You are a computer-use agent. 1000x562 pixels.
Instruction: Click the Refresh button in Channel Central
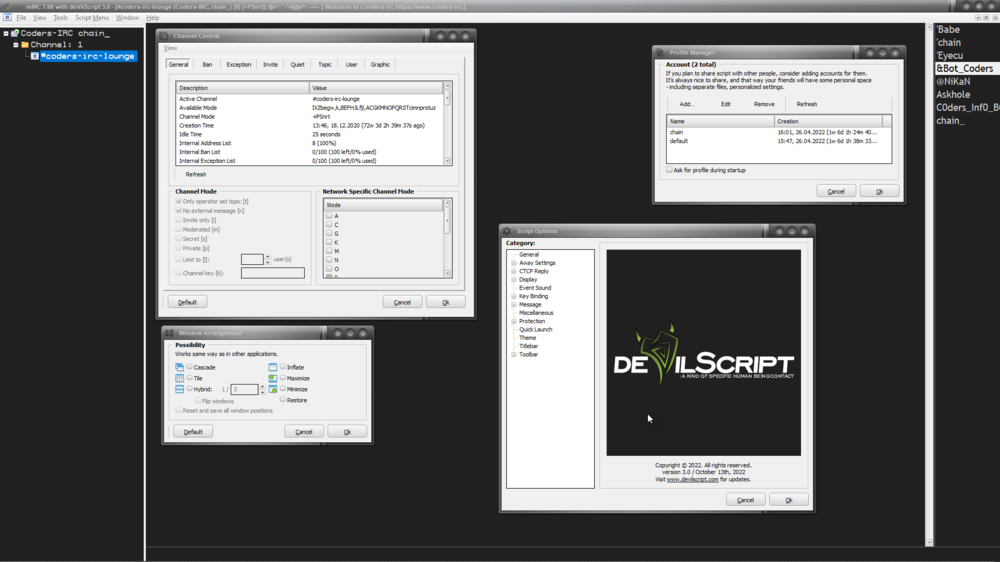coord(196,174)
